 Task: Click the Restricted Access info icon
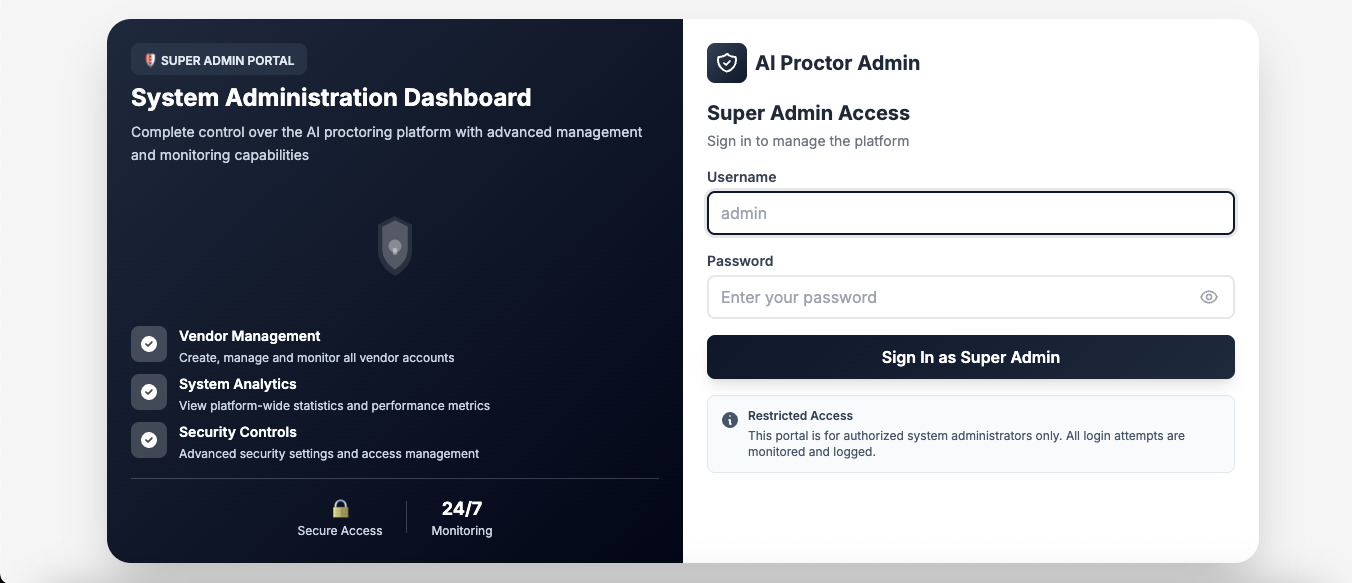tap(730, 420)
